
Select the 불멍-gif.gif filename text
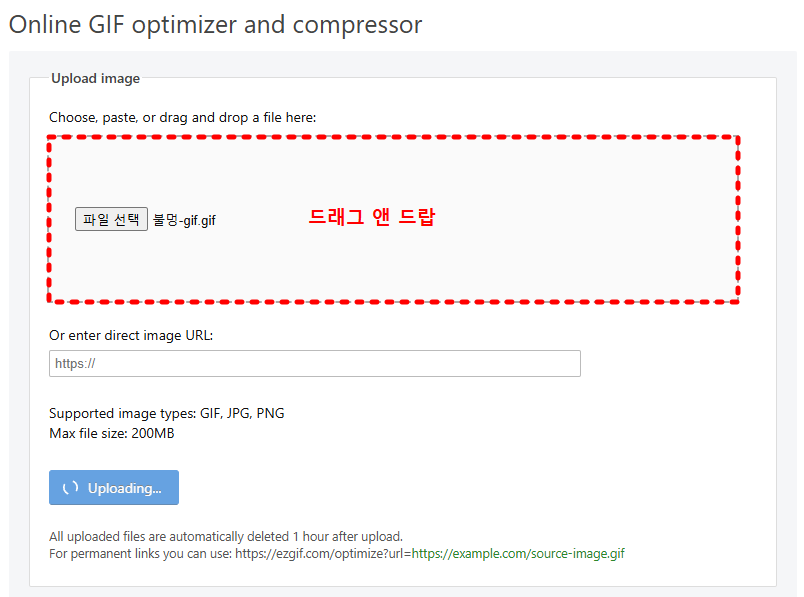coord(183,219)
